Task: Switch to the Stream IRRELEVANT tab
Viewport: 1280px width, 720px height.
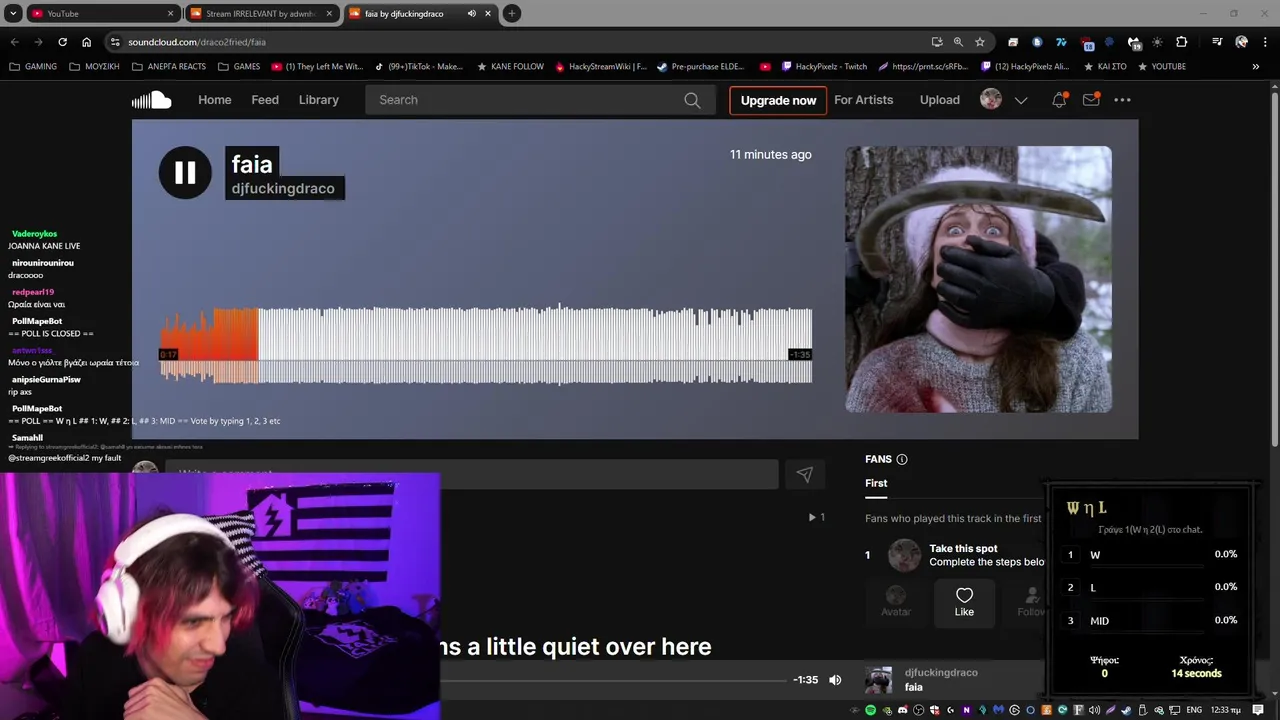Action: [x=260, y=13]
